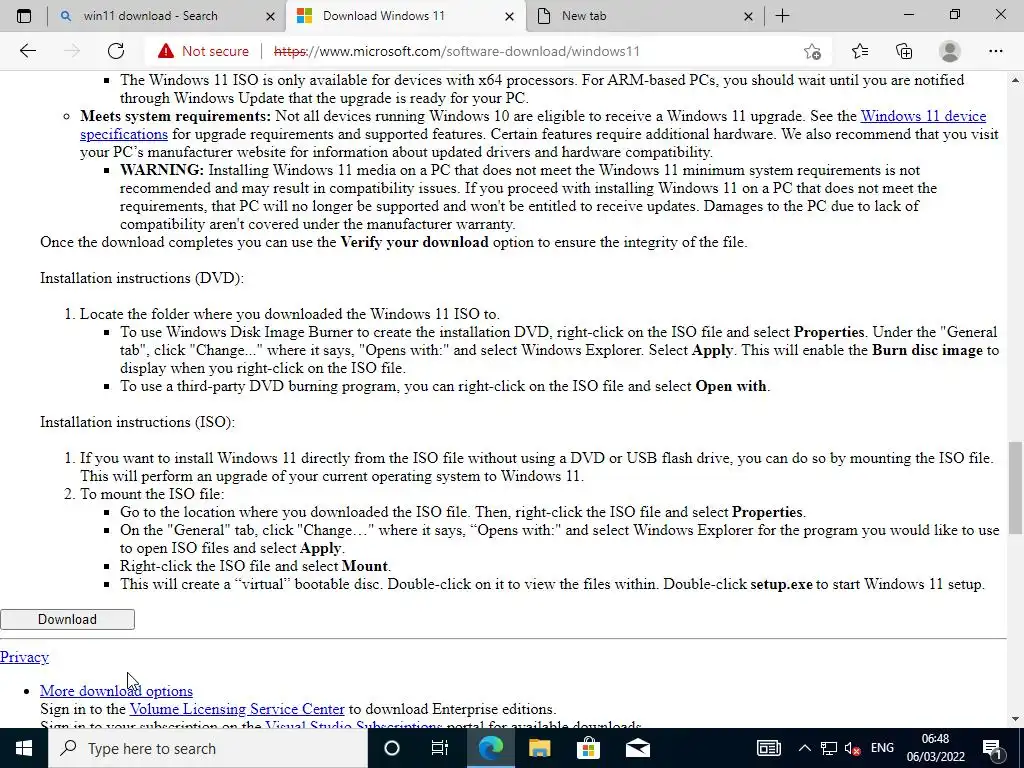This screenshot has height=768, width=1024.
Task: Go back to the previous page
Action: click(27, 51)
